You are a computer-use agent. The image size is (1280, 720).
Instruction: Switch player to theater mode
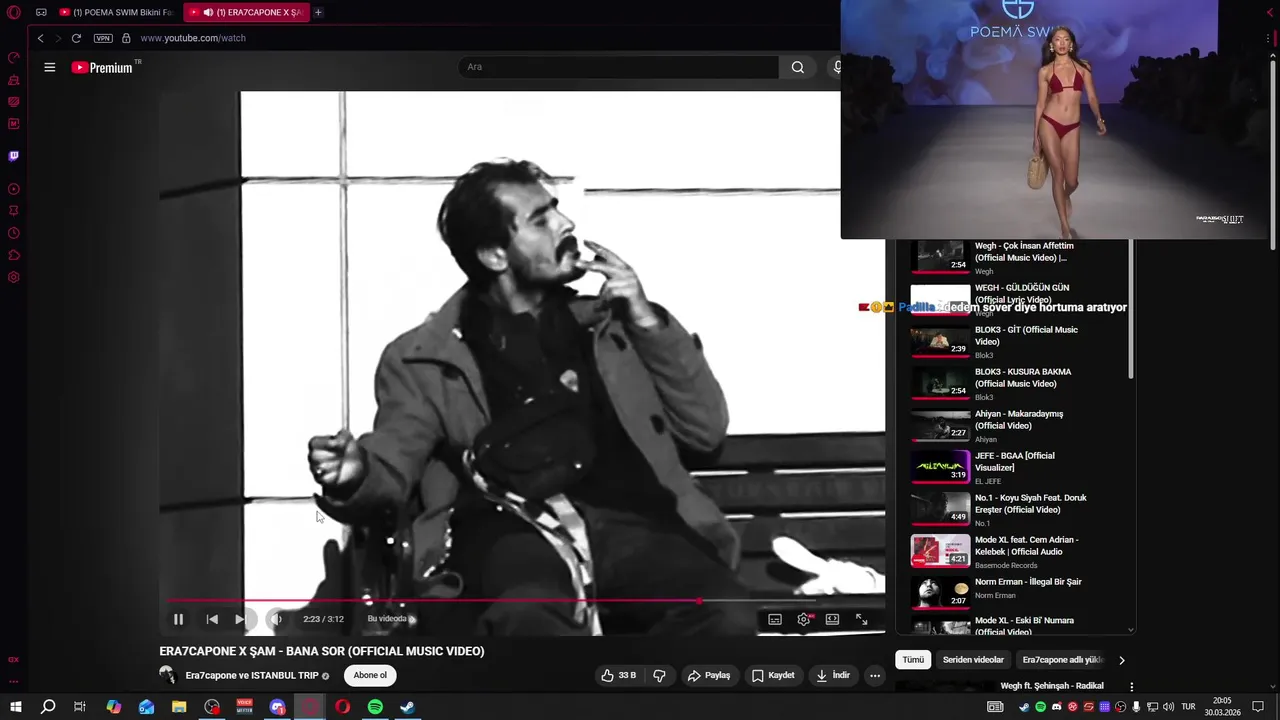click(832, 619)
